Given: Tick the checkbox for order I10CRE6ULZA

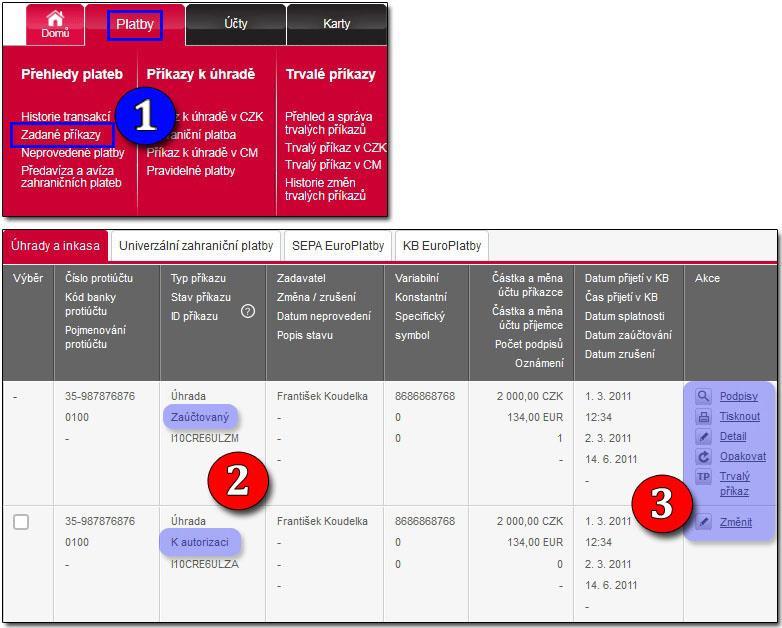Looking at the screenshot, I should tap(21, 522).
